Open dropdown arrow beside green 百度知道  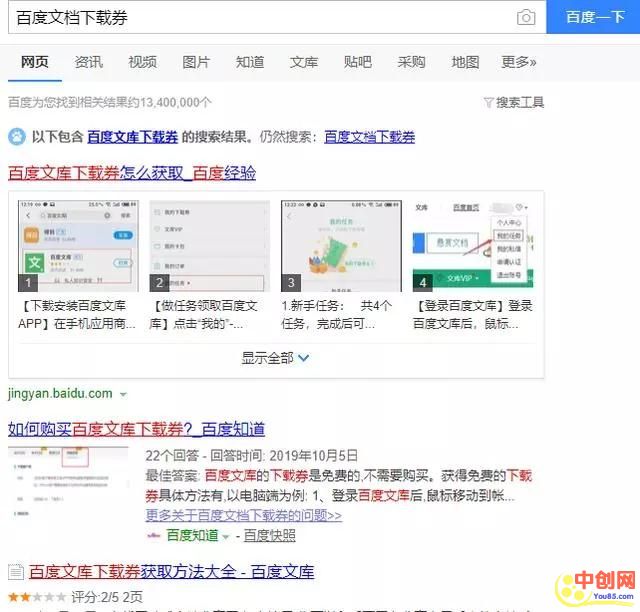pyautogui.click(x=225, y=535)
